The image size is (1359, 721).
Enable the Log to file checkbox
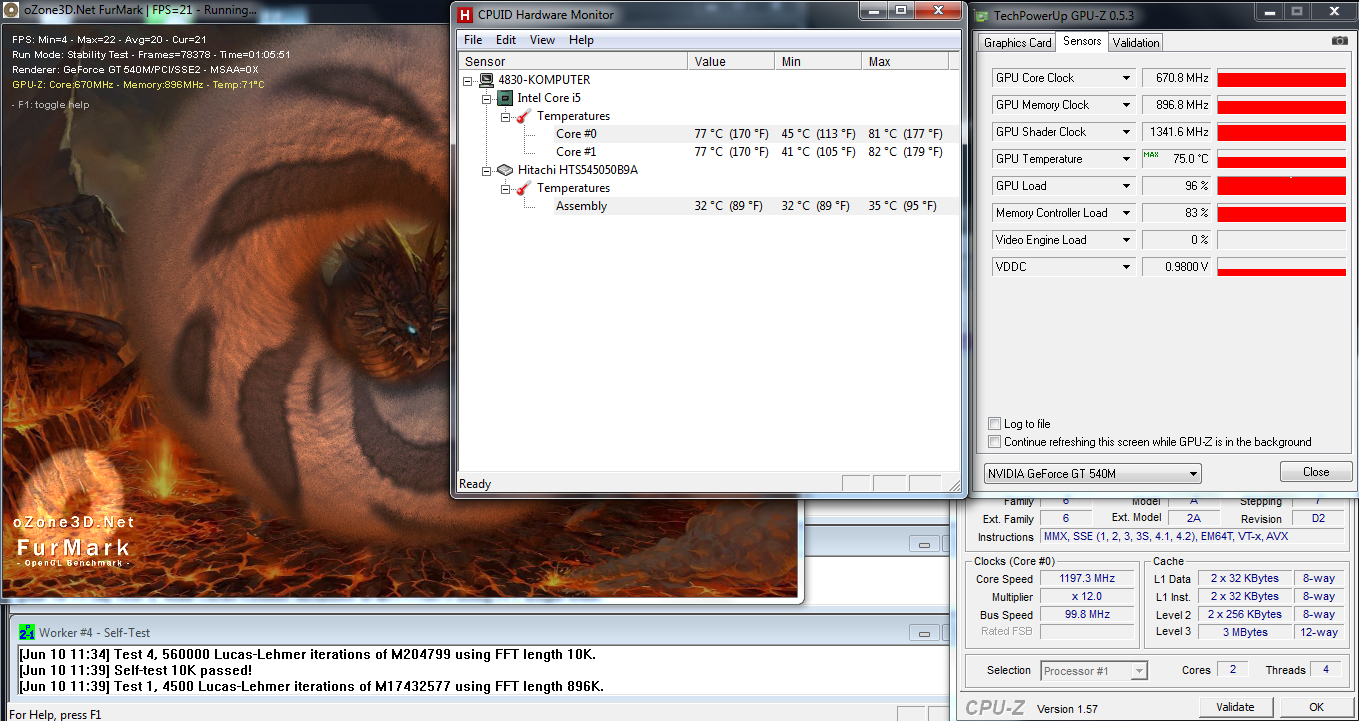click(994, 424)
